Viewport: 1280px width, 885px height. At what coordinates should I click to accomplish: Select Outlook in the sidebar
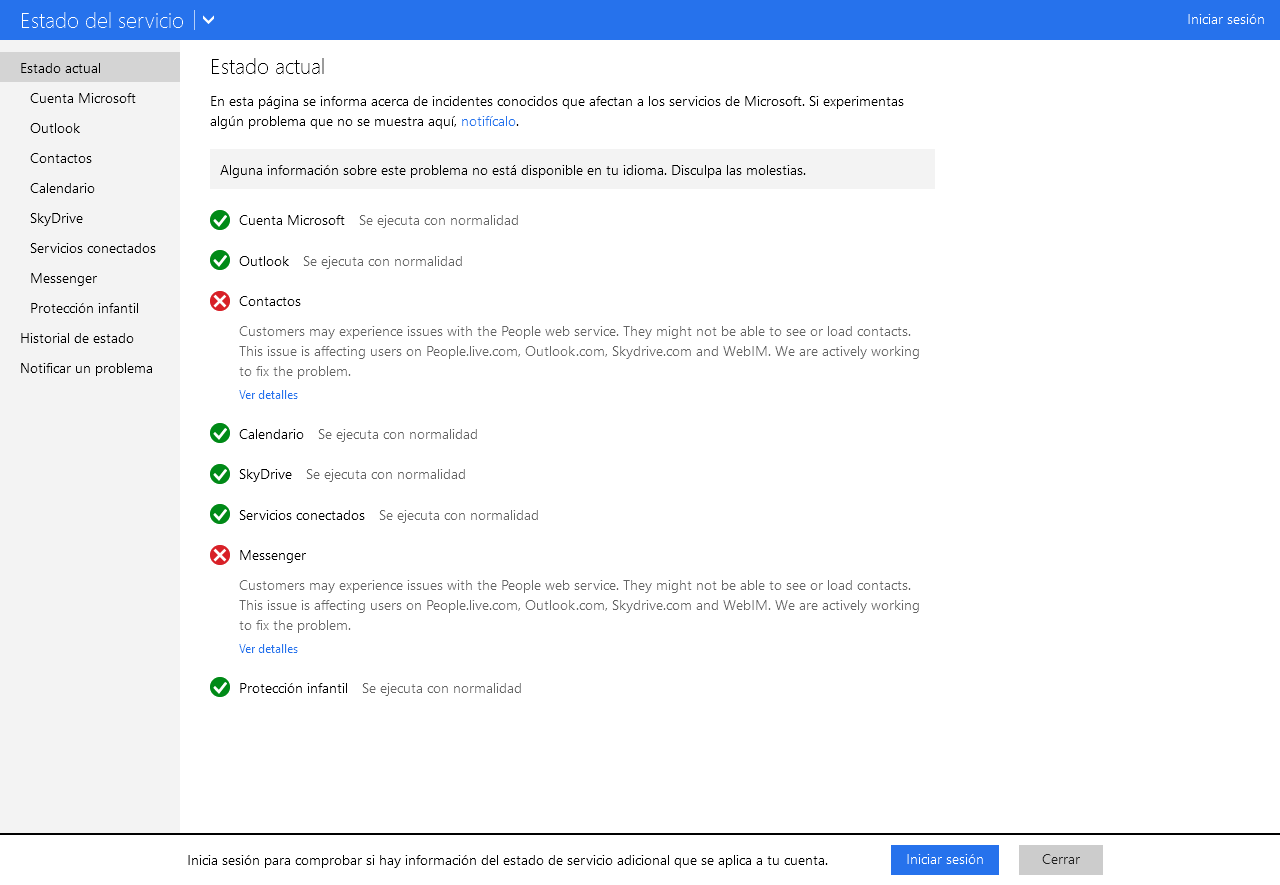(x=55, y=128)
